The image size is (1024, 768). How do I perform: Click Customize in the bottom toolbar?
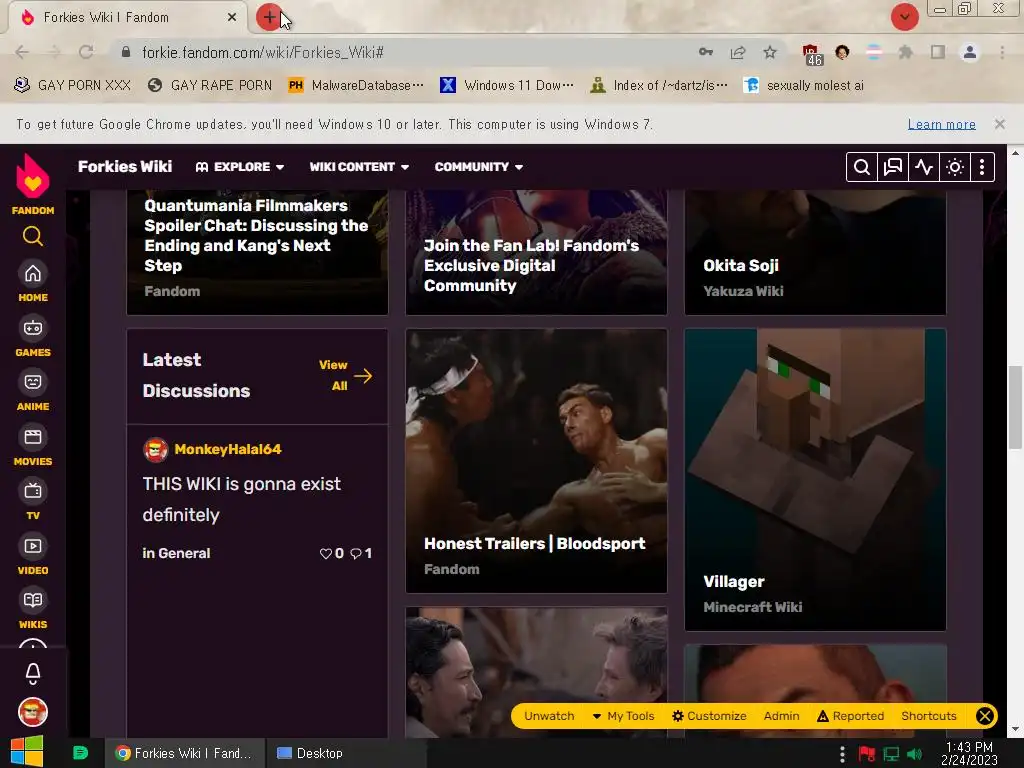click(709, 716)
